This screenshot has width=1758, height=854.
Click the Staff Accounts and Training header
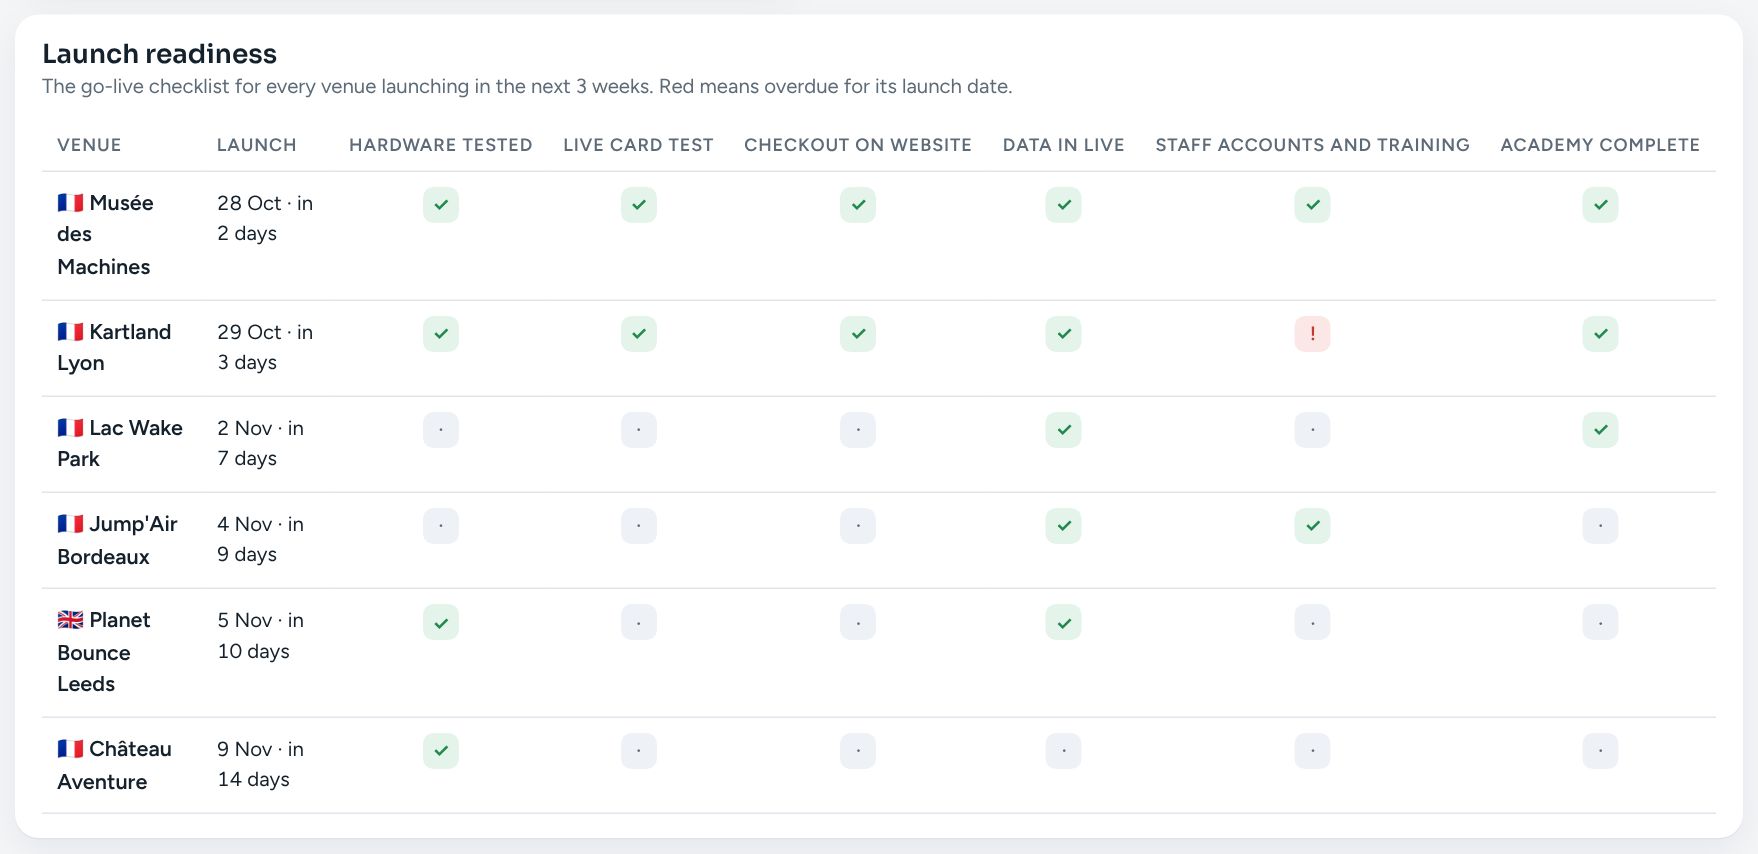point(1312,145)
